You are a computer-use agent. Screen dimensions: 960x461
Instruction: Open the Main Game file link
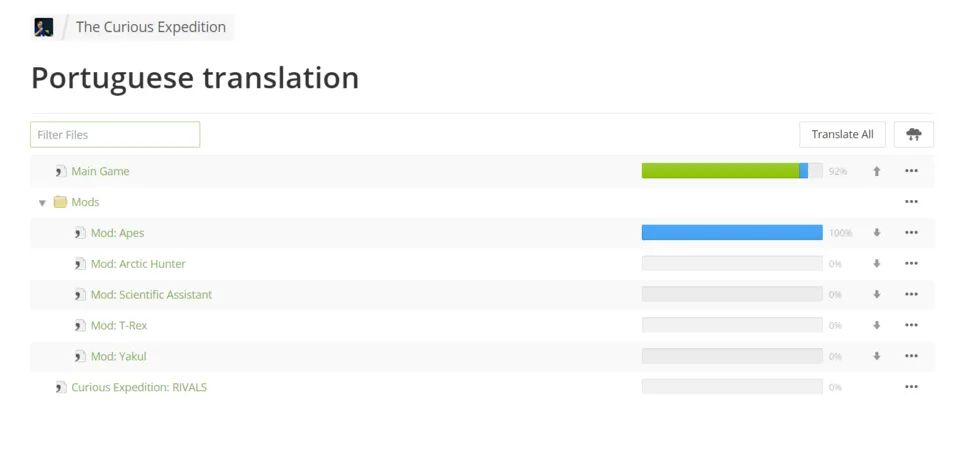click(x=100, y=171)
